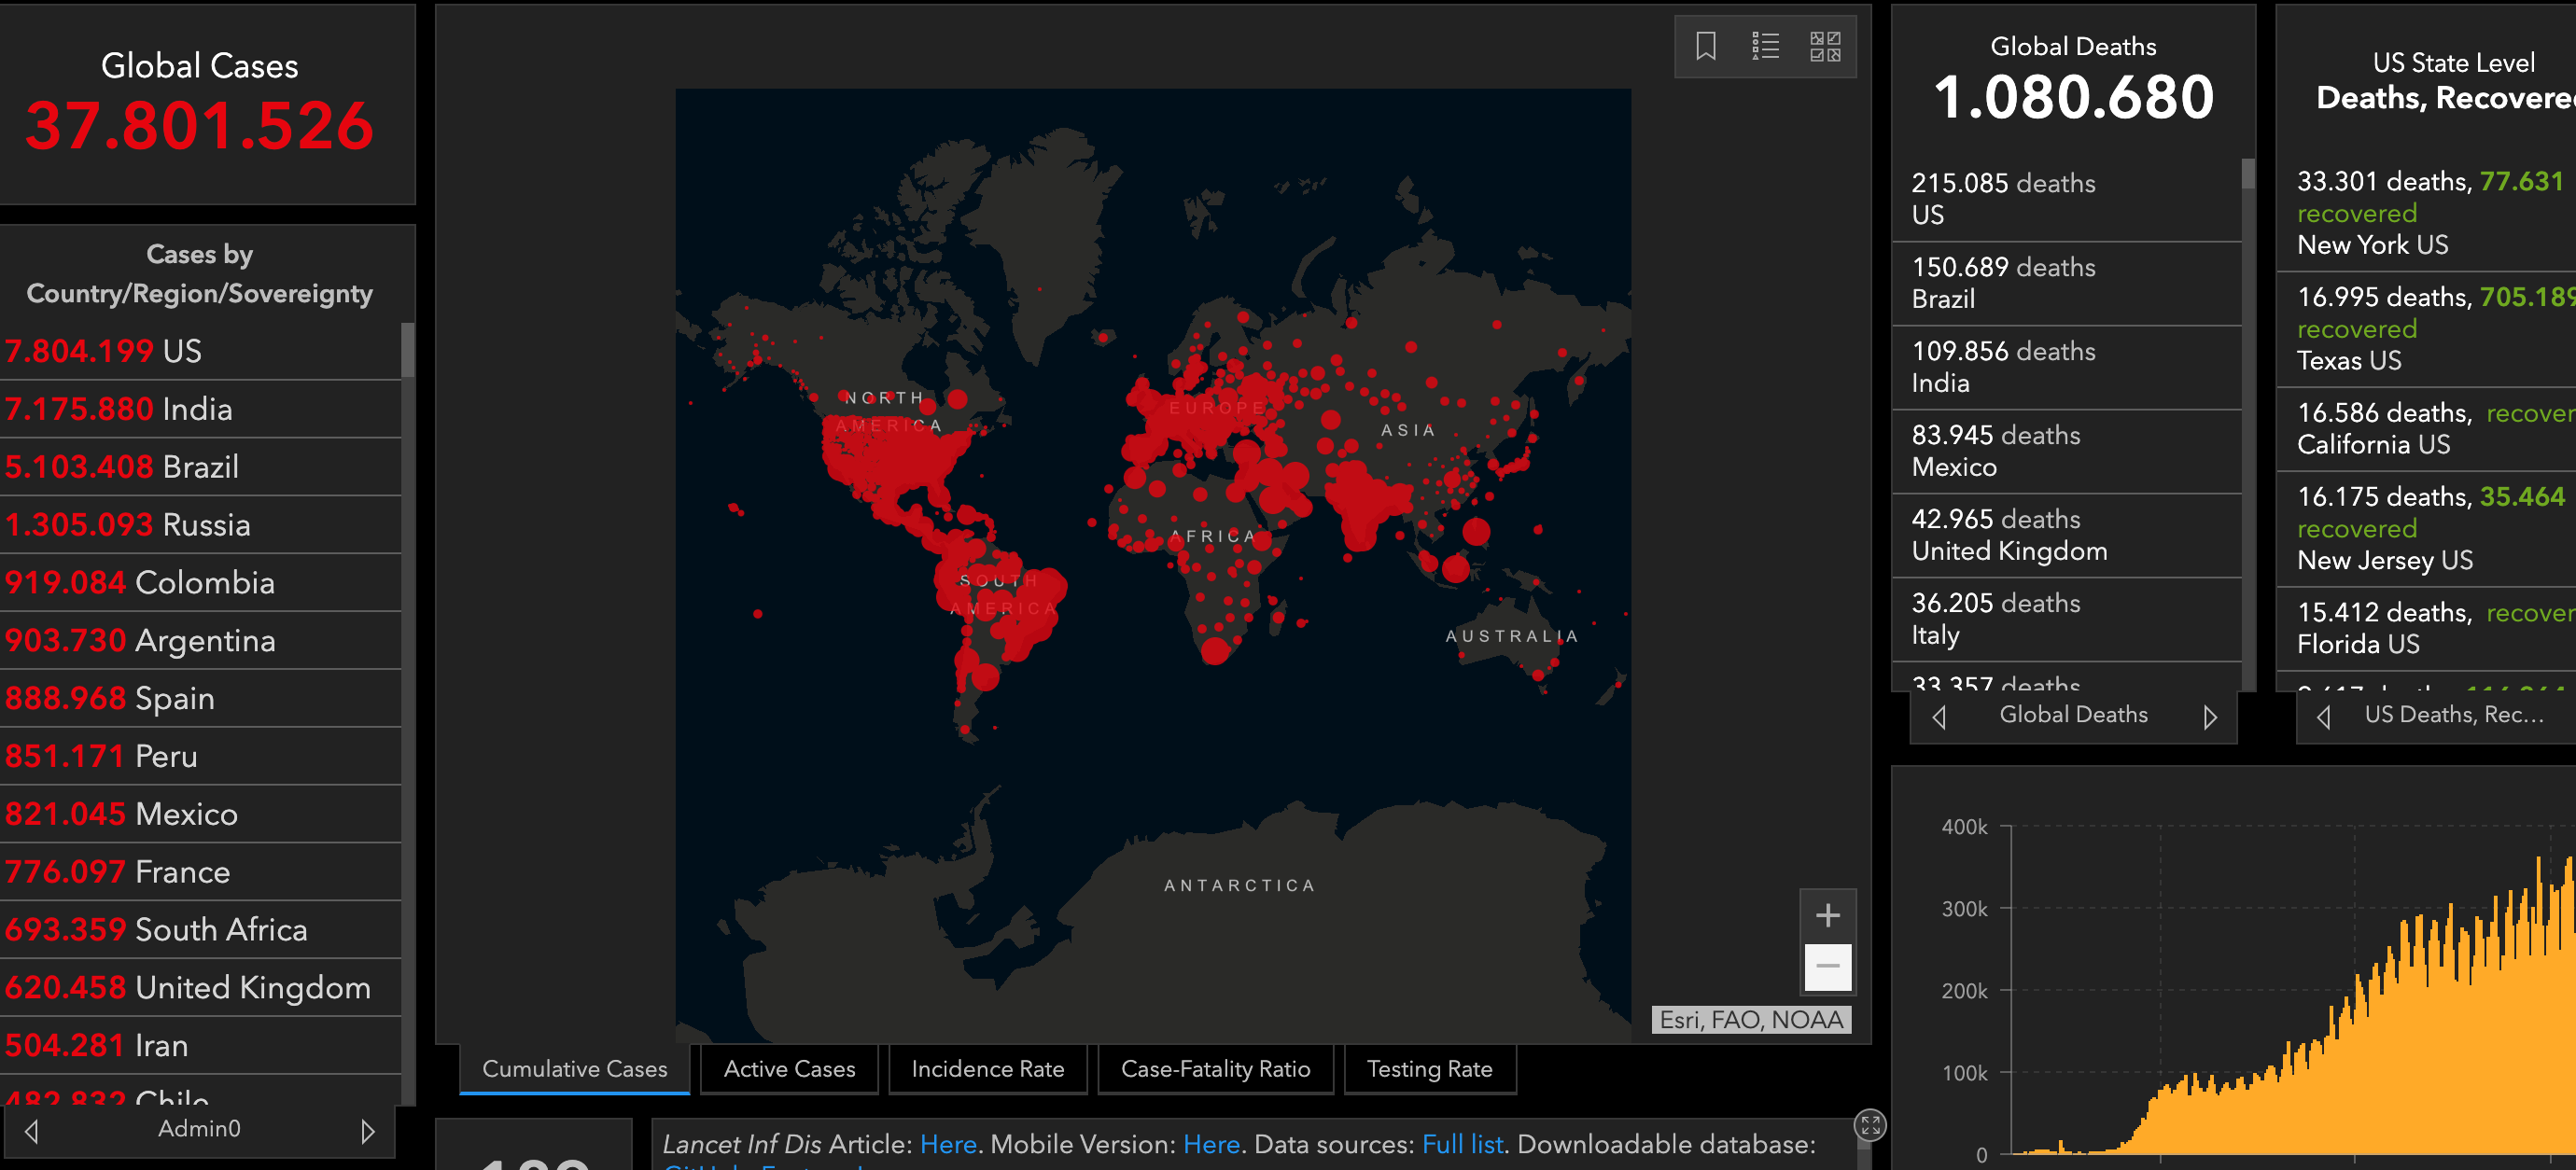Zoom in on the map

(x=1827, y=915)
